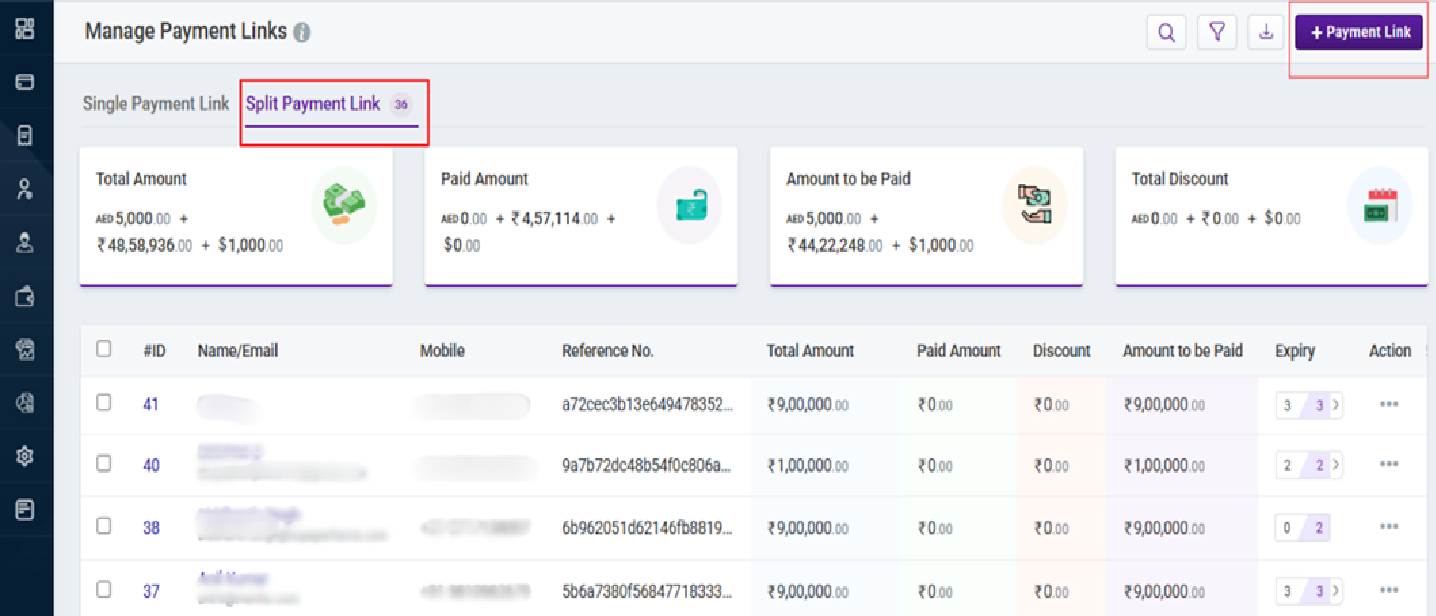
Task: Open three-dot action menu for ID 41
Action: click(1388, 404)
